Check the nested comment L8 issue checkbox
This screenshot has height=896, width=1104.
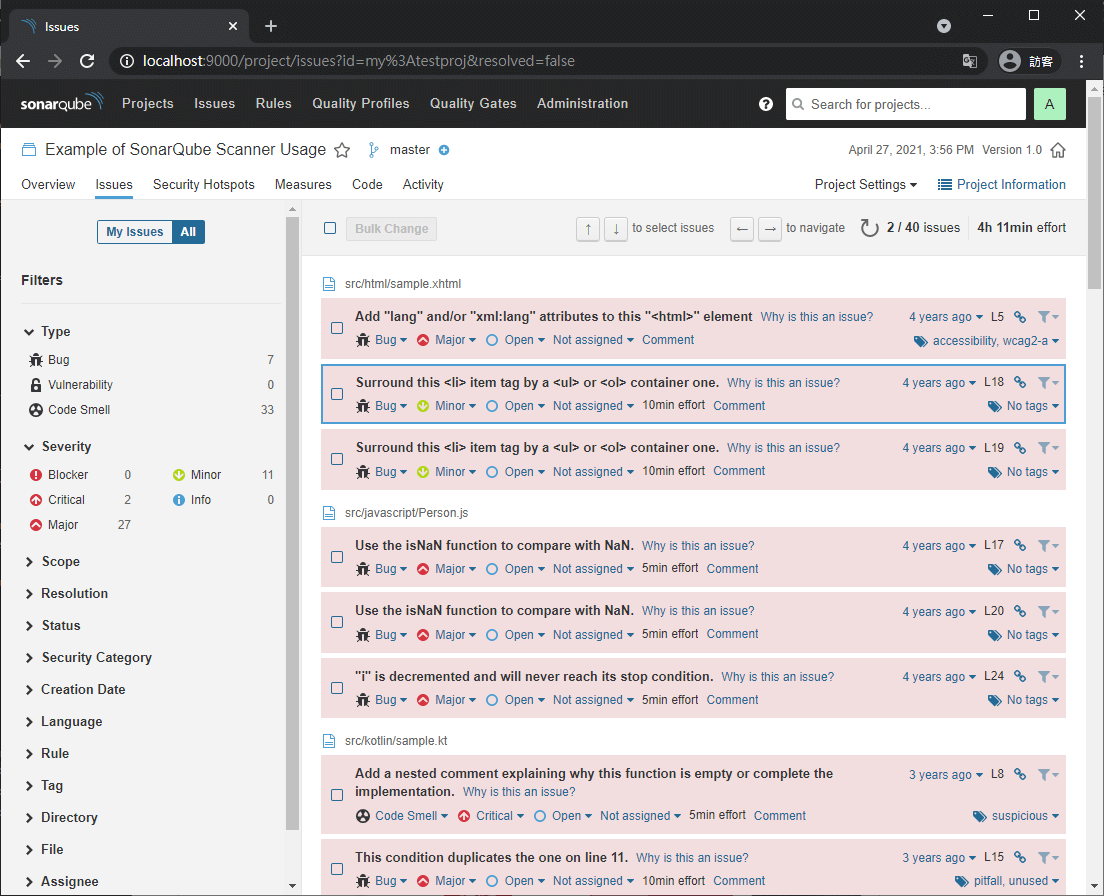(337, 795)
